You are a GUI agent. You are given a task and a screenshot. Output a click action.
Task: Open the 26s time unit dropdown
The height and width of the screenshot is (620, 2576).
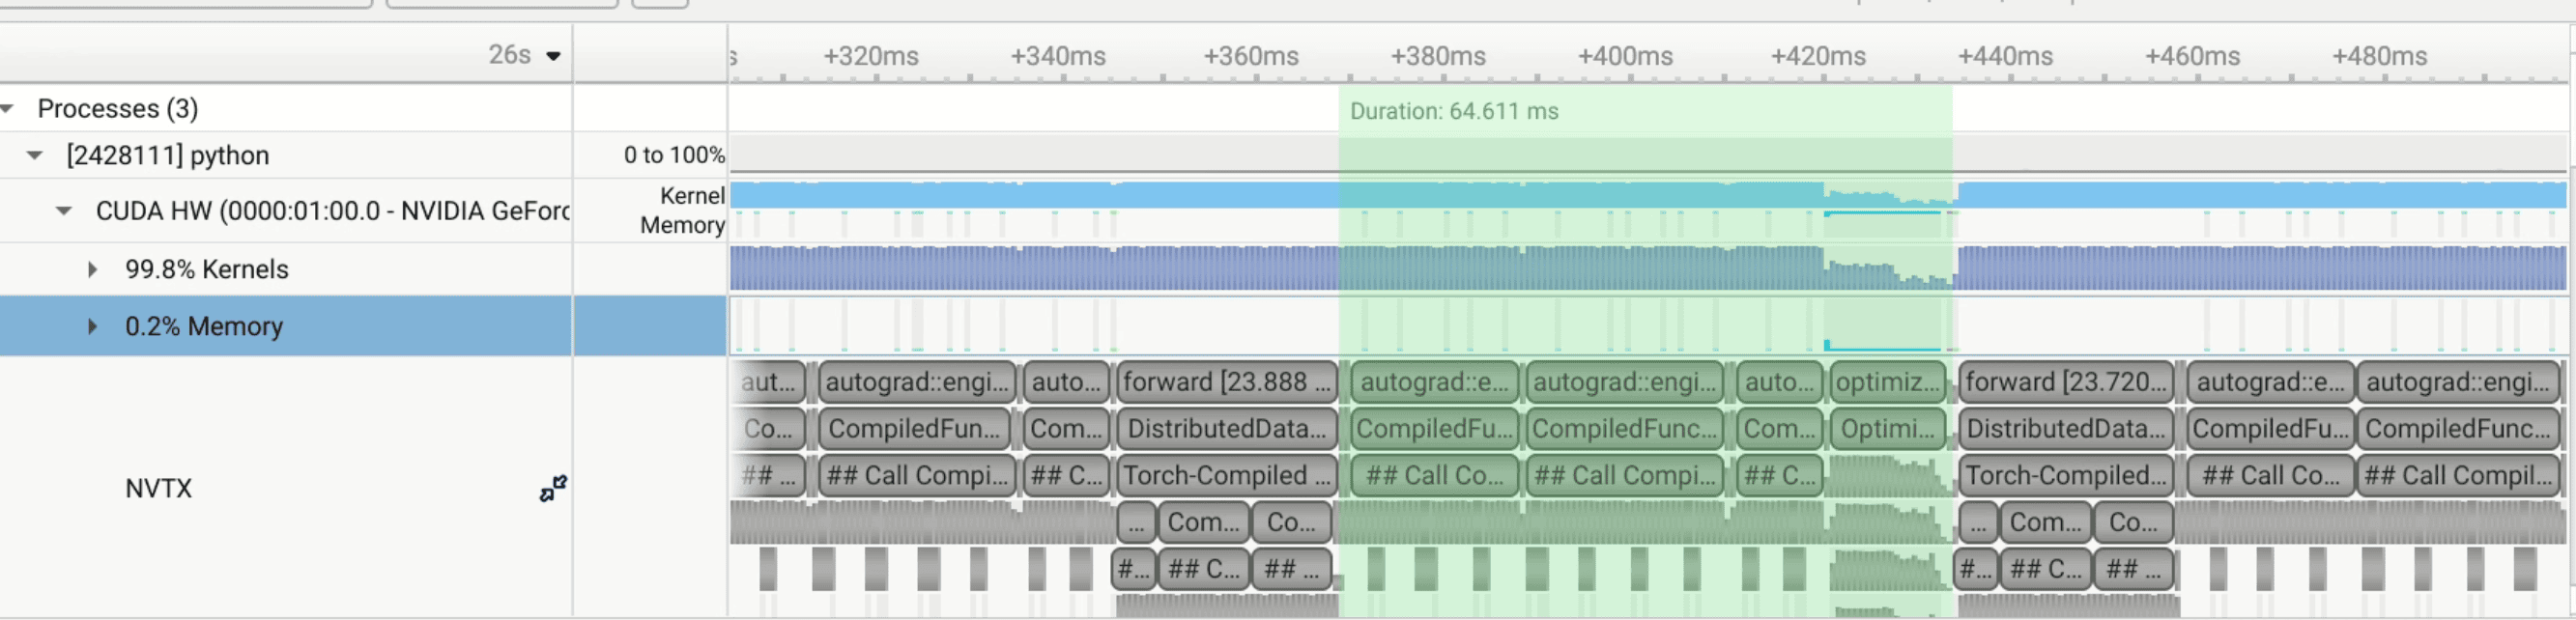pyautogui.click(x=553, y=56)
